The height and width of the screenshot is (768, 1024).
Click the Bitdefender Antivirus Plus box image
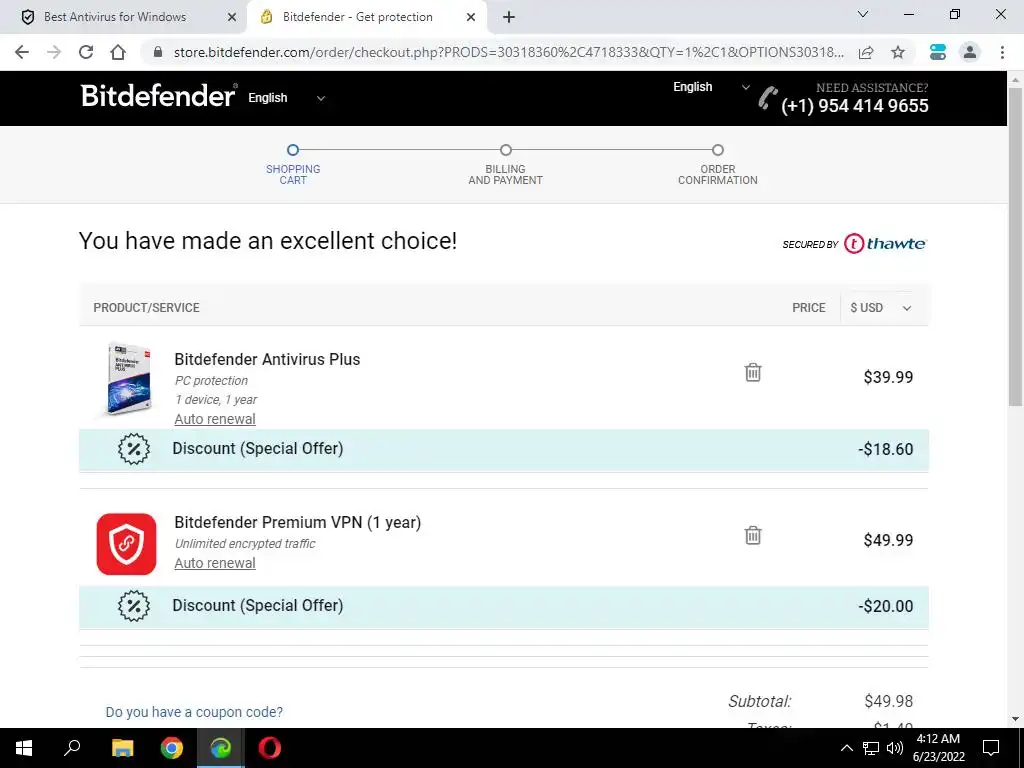click(129, 378)
